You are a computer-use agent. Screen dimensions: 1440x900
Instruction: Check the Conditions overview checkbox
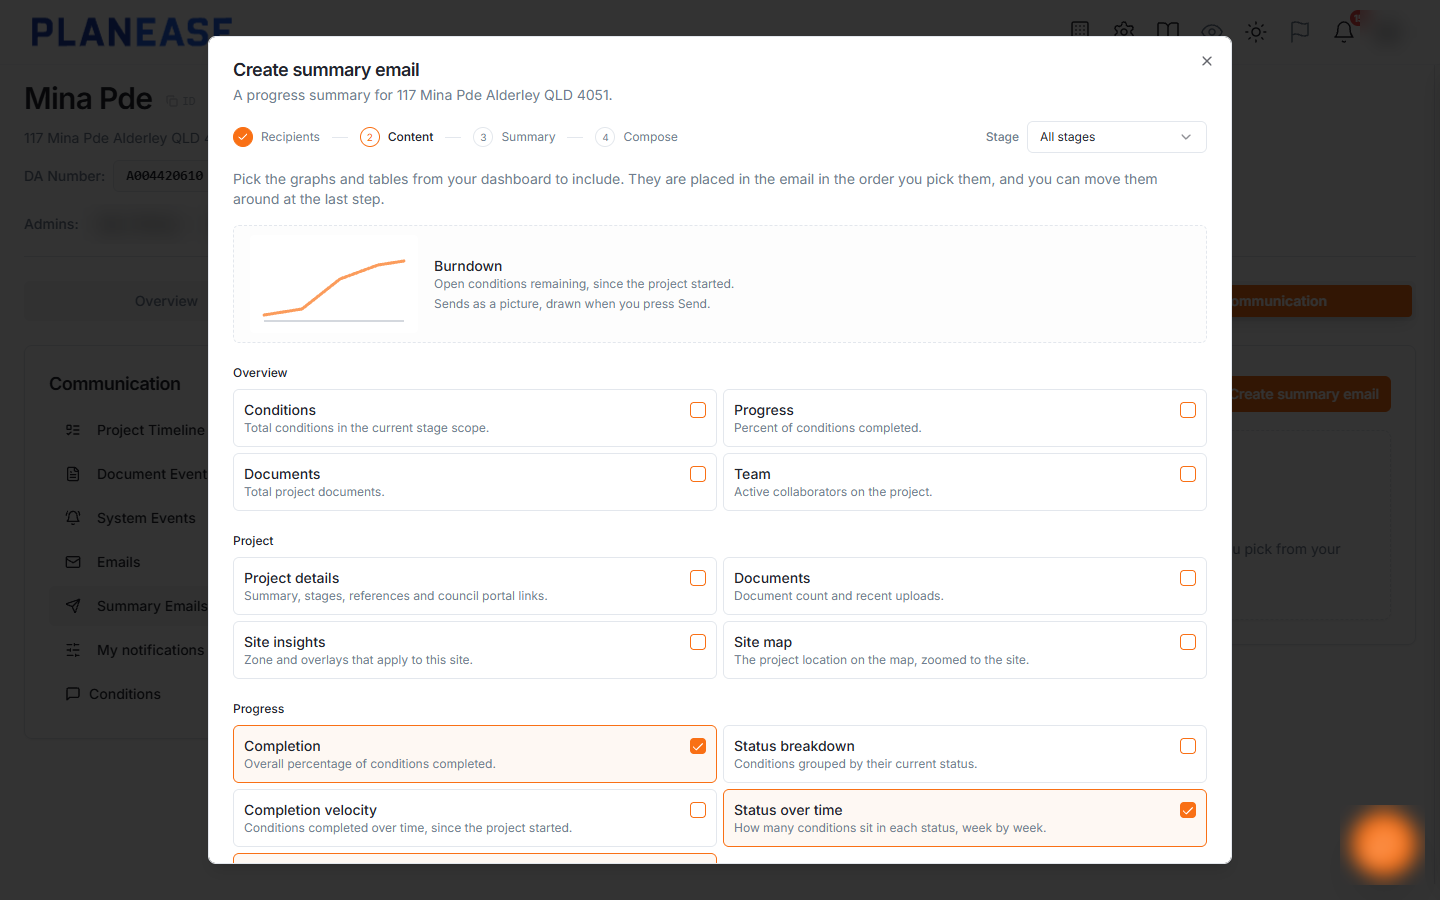[698, 410]
